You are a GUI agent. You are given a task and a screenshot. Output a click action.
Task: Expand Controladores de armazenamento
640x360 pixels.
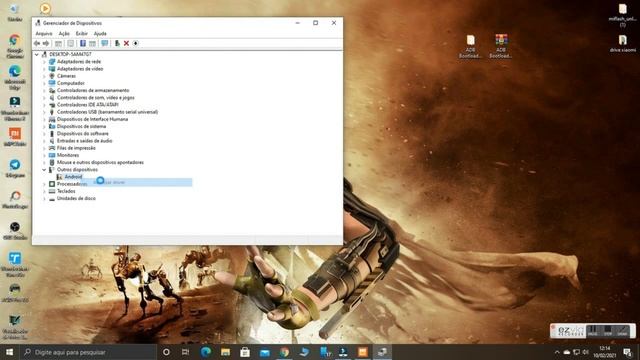pyautogui.click(x=44, y=90)
